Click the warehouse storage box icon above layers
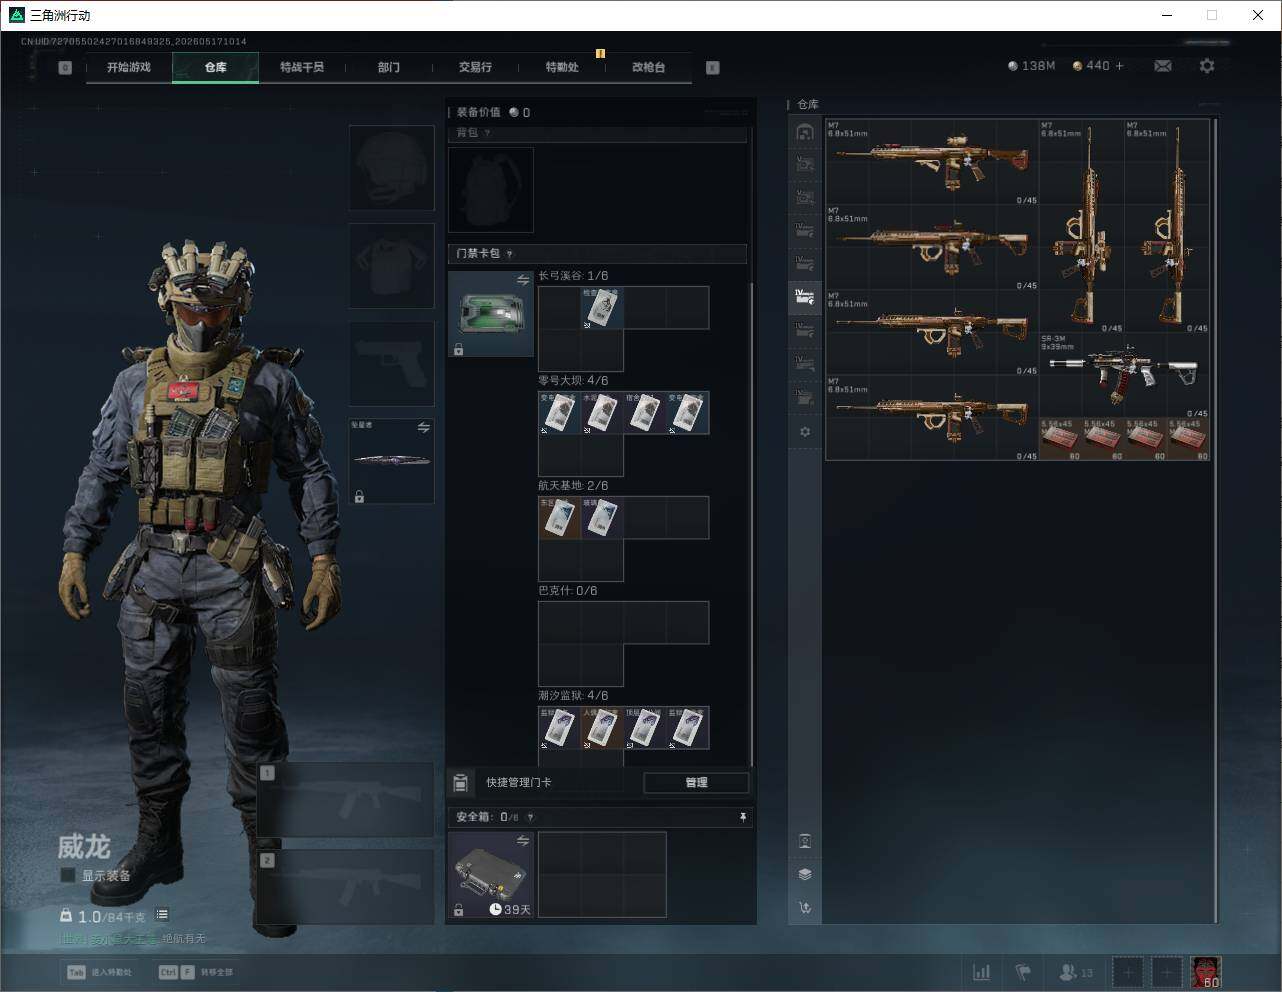1282x992 pixels. coord(805,841)
